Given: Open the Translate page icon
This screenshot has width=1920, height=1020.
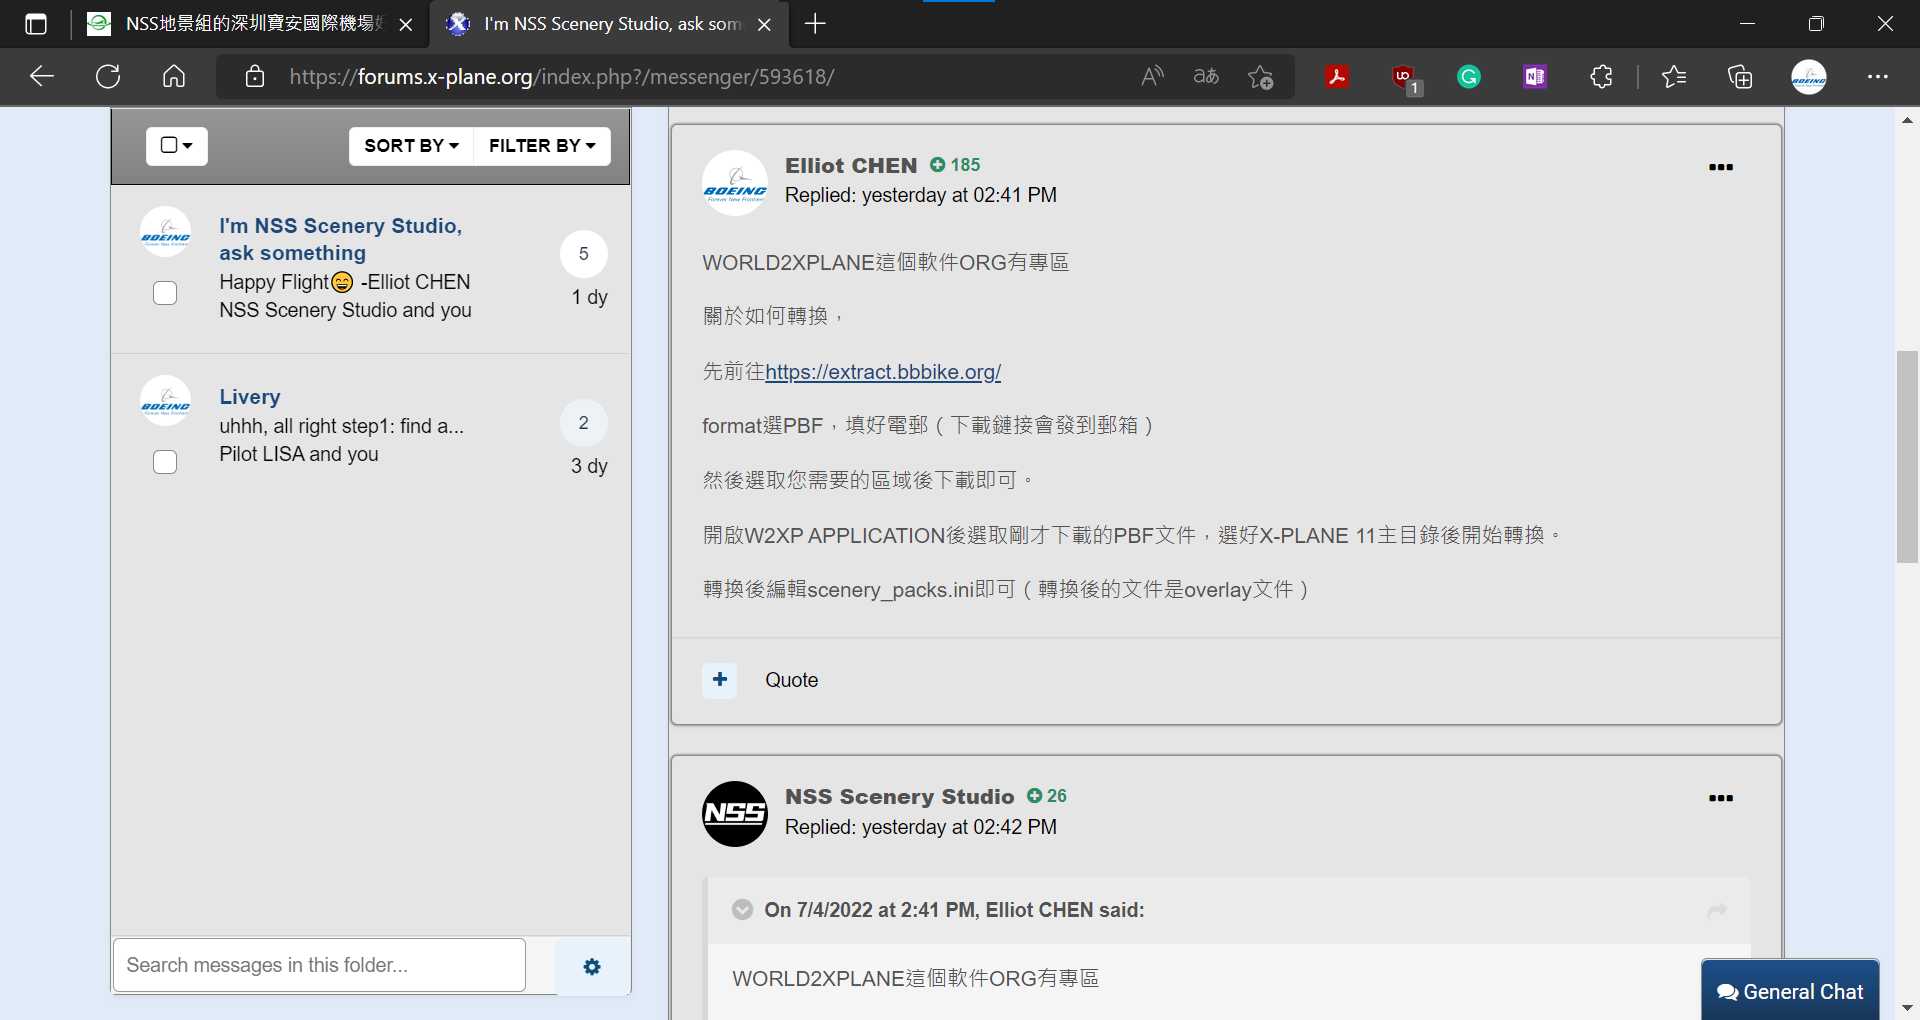Looking at the screenshot, I should 1206,77.
